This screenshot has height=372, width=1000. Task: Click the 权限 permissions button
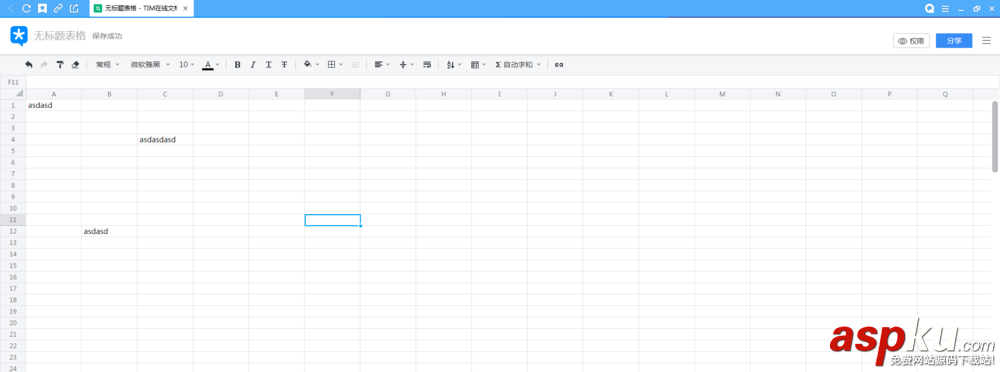click(911, 41)
